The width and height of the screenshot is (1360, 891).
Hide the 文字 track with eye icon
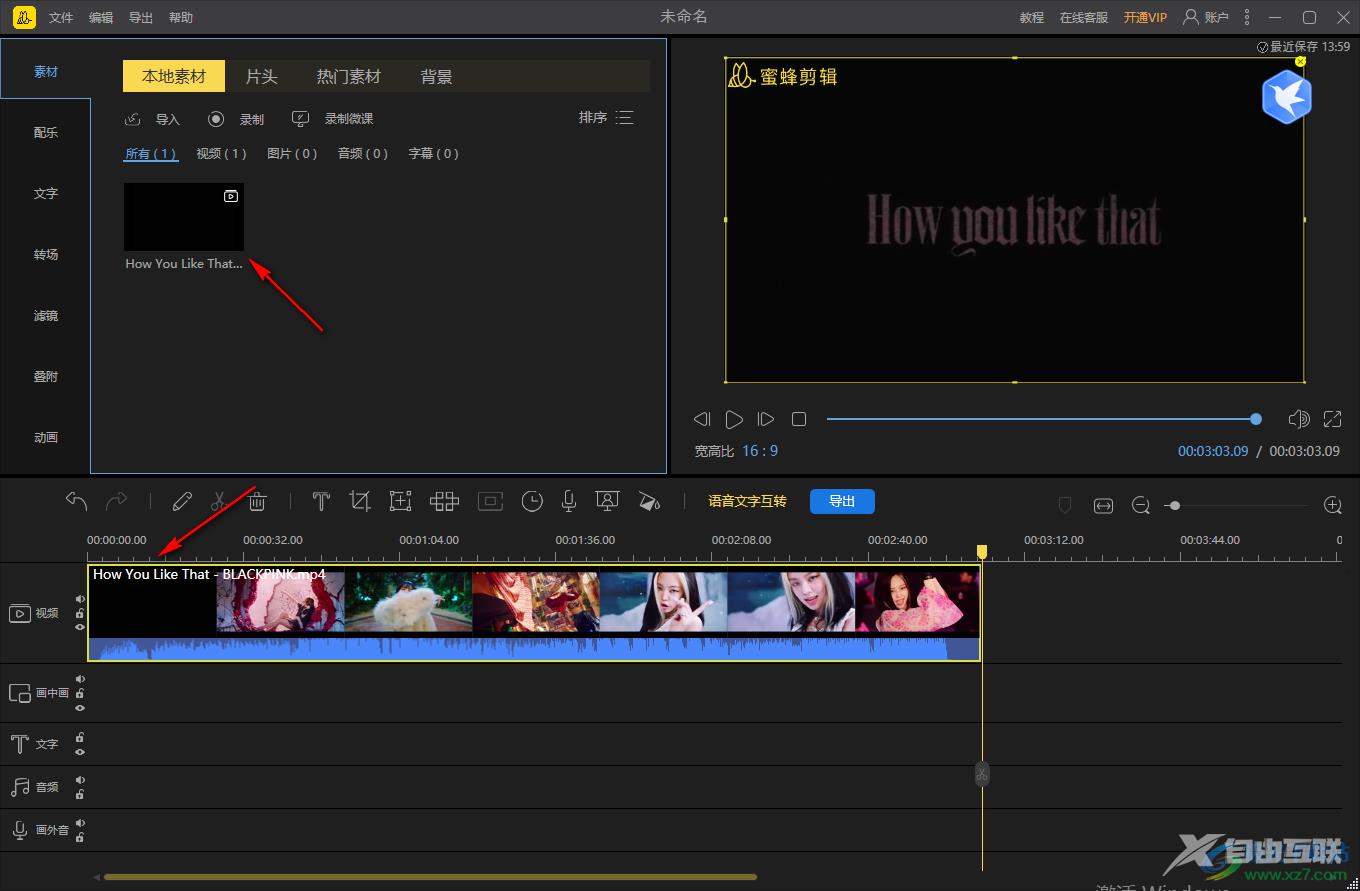coord(80,752)
